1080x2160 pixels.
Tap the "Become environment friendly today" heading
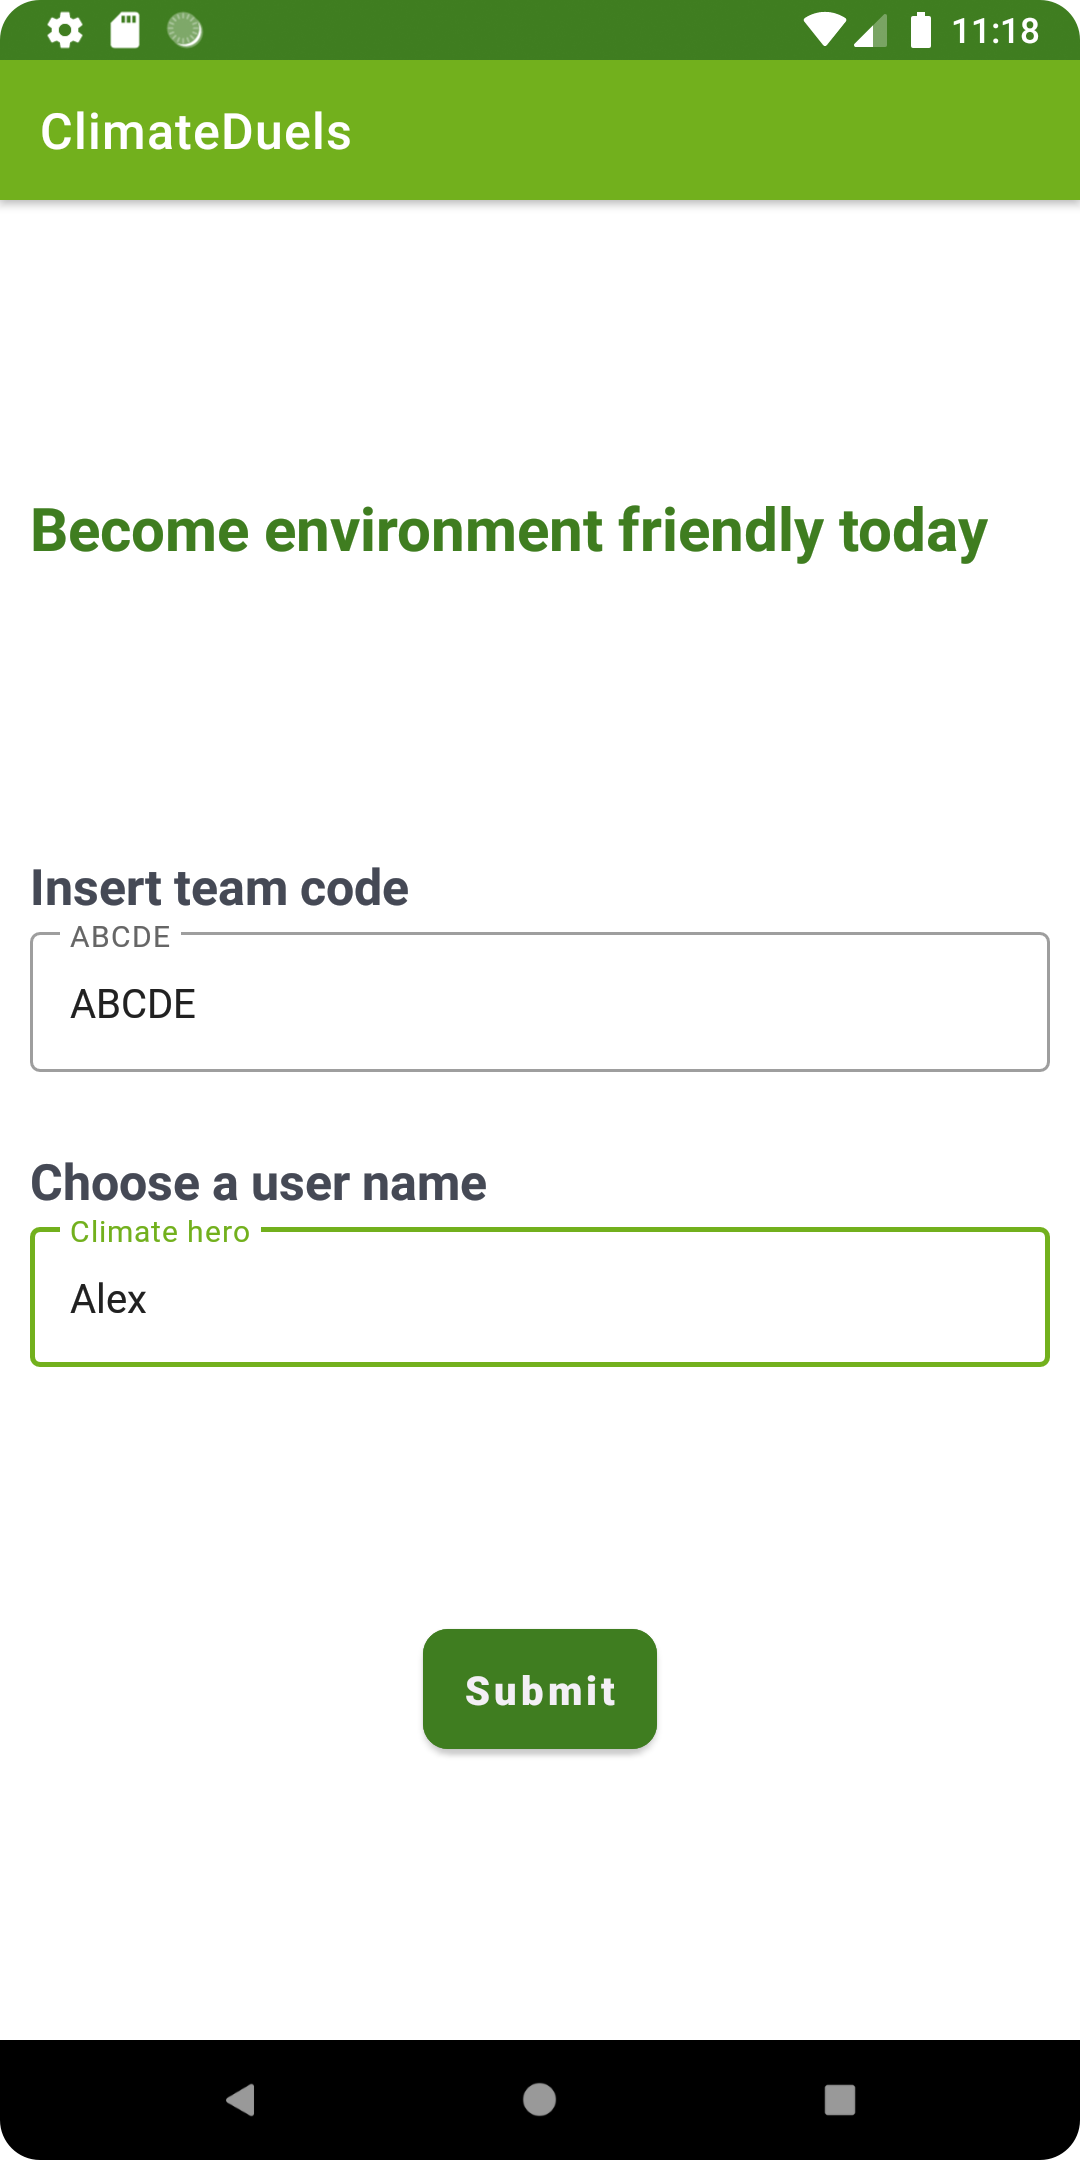coord(509,530)
